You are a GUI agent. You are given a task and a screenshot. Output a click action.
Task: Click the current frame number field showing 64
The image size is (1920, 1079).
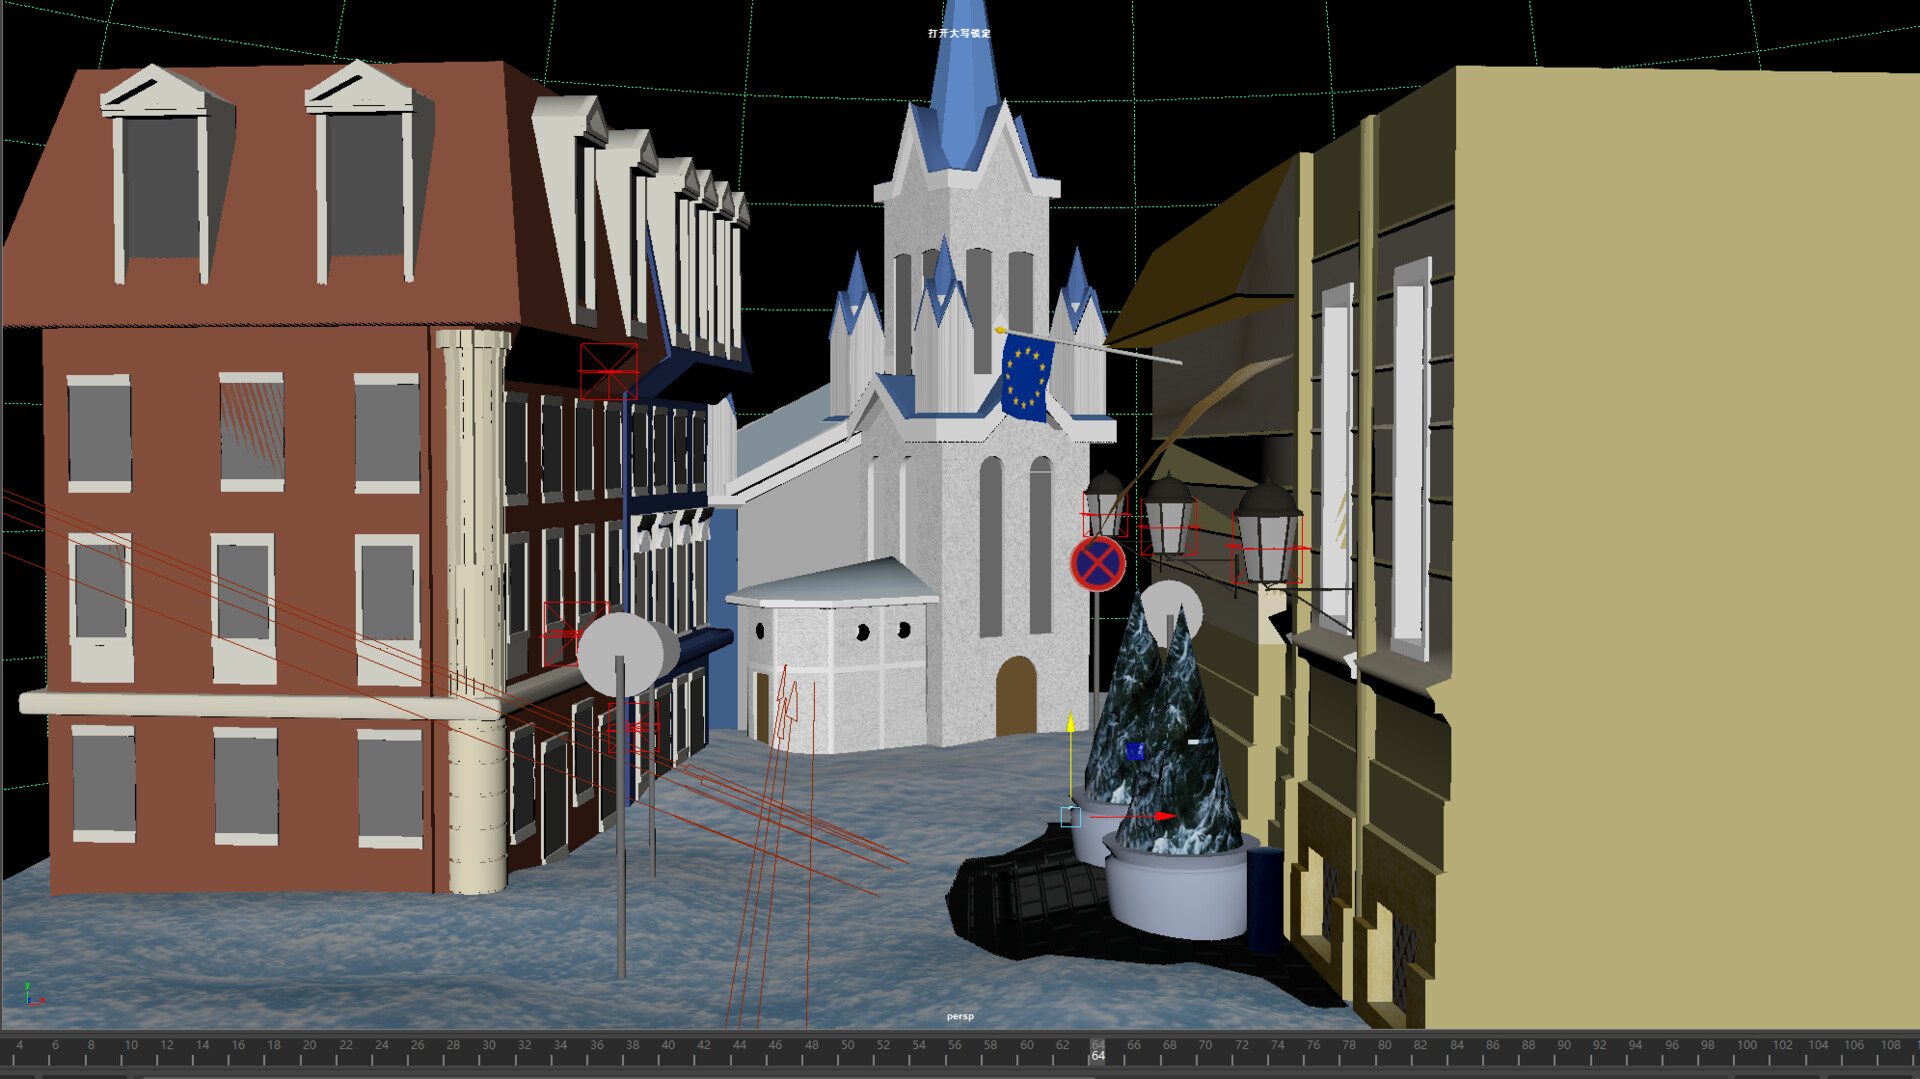coord(1099,1058)
